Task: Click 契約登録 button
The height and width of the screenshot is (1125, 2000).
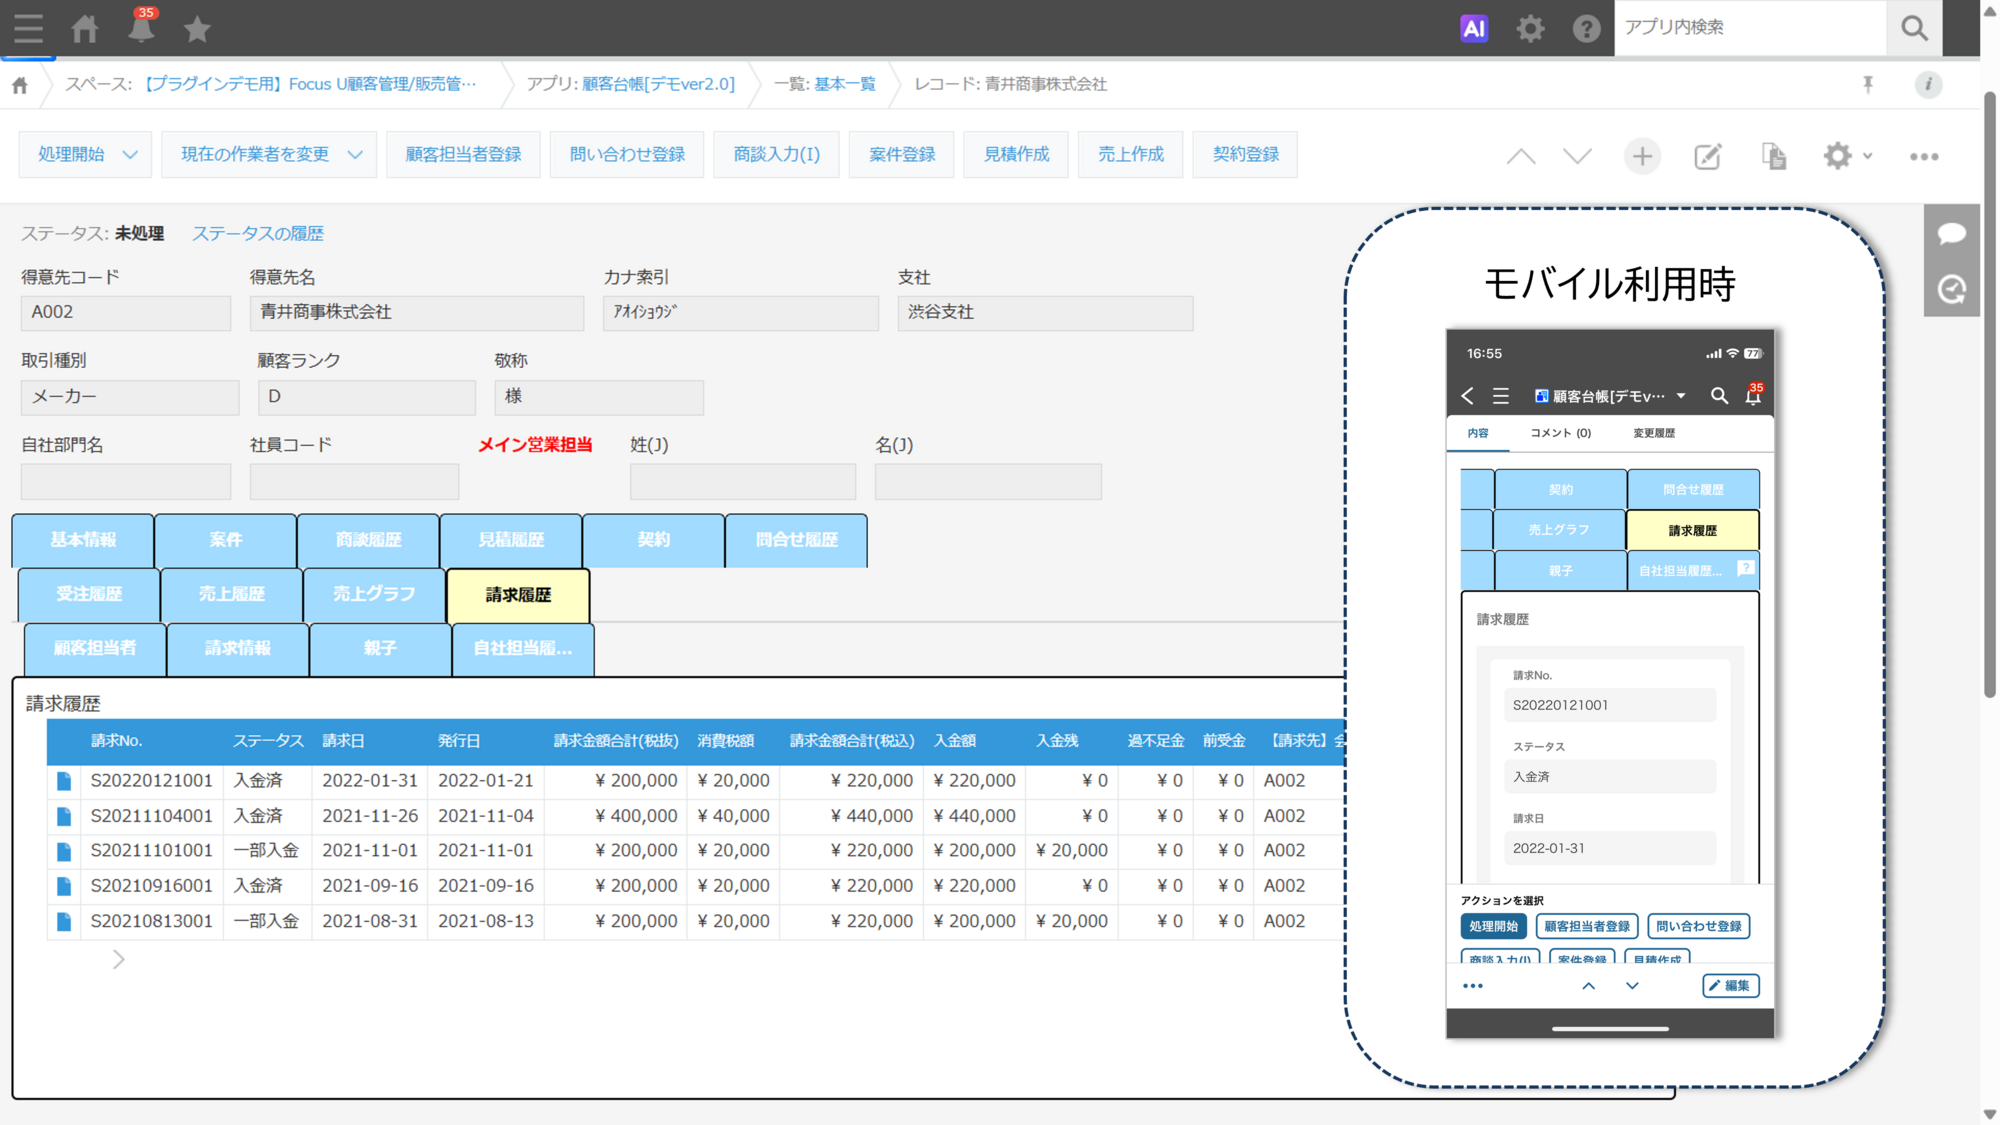Action: click(x=1246, y=155)
